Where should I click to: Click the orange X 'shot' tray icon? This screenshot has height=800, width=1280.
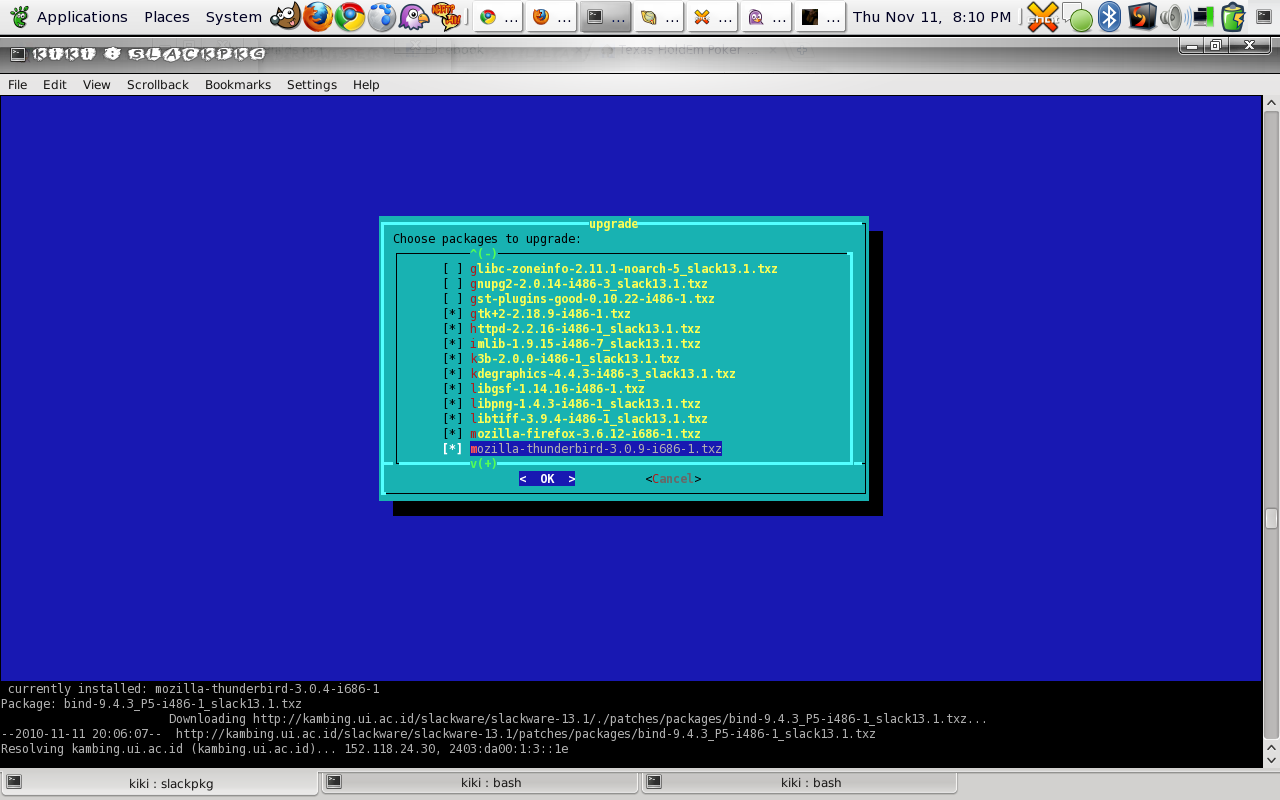click(x=1043, y=16)
